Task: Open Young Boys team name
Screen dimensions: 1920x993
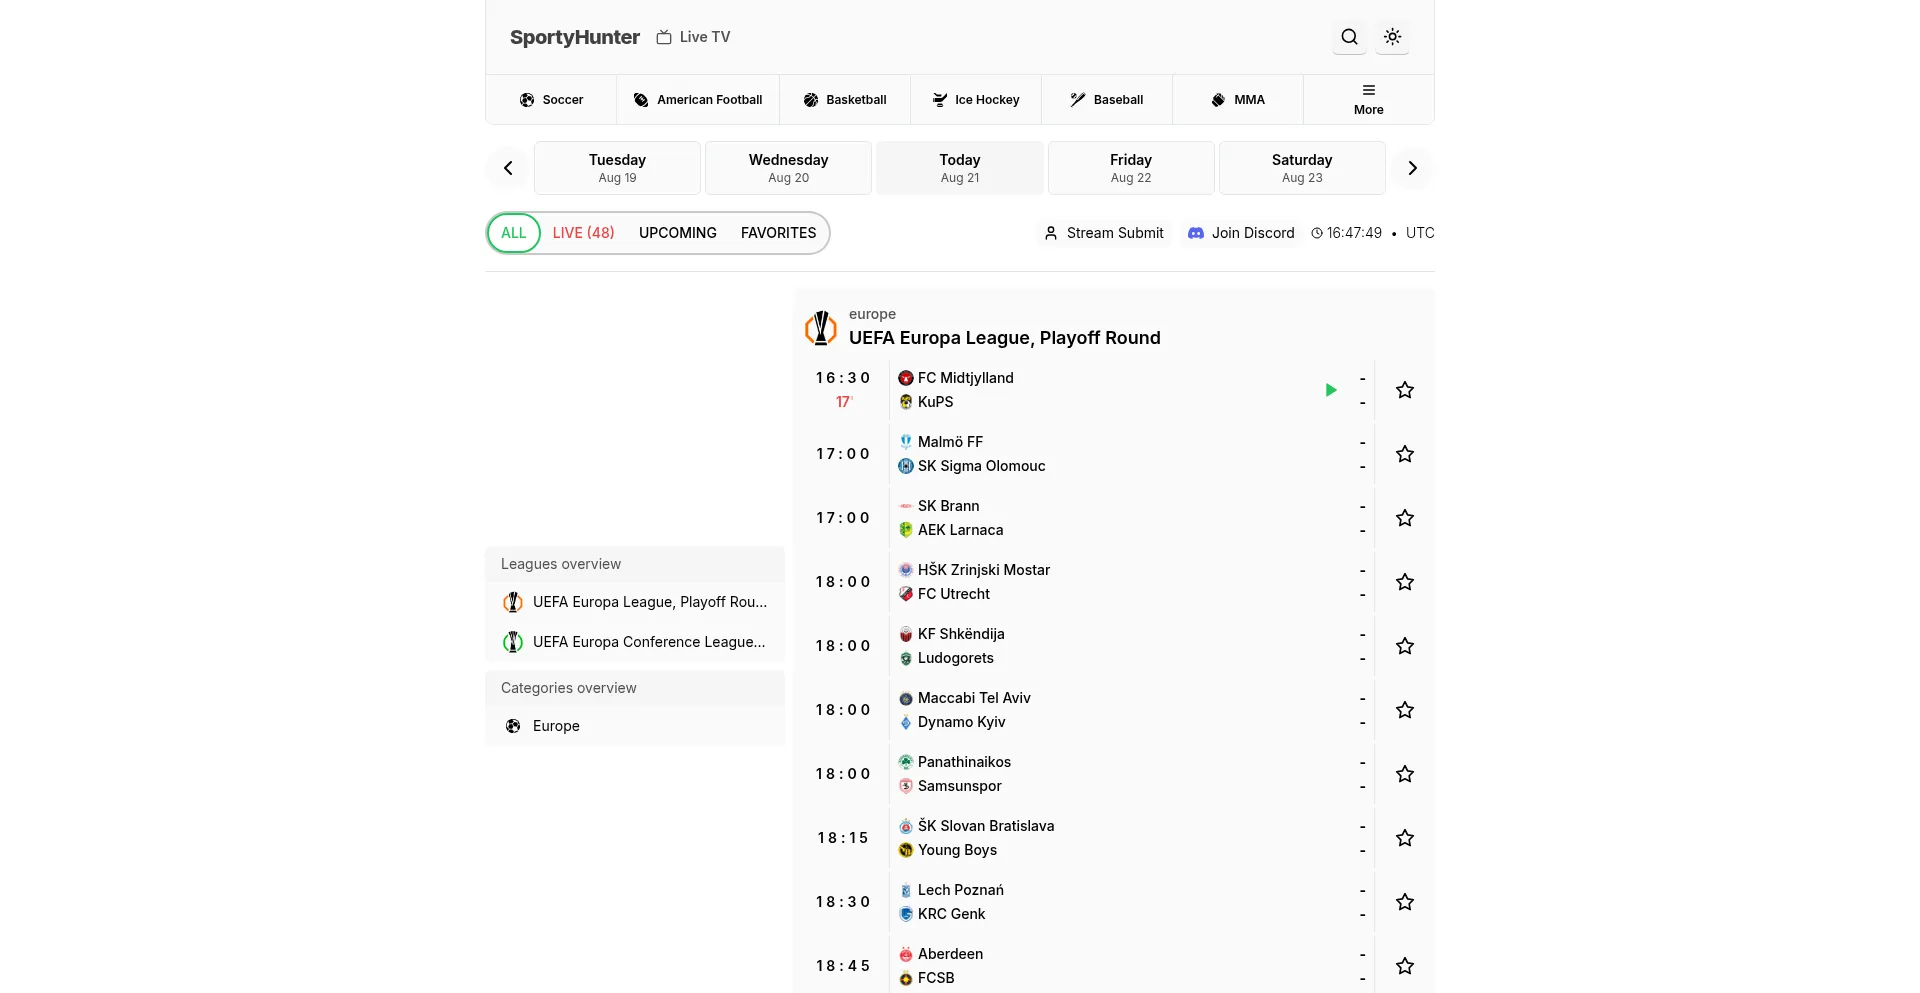Action: (x=958, y=850)
